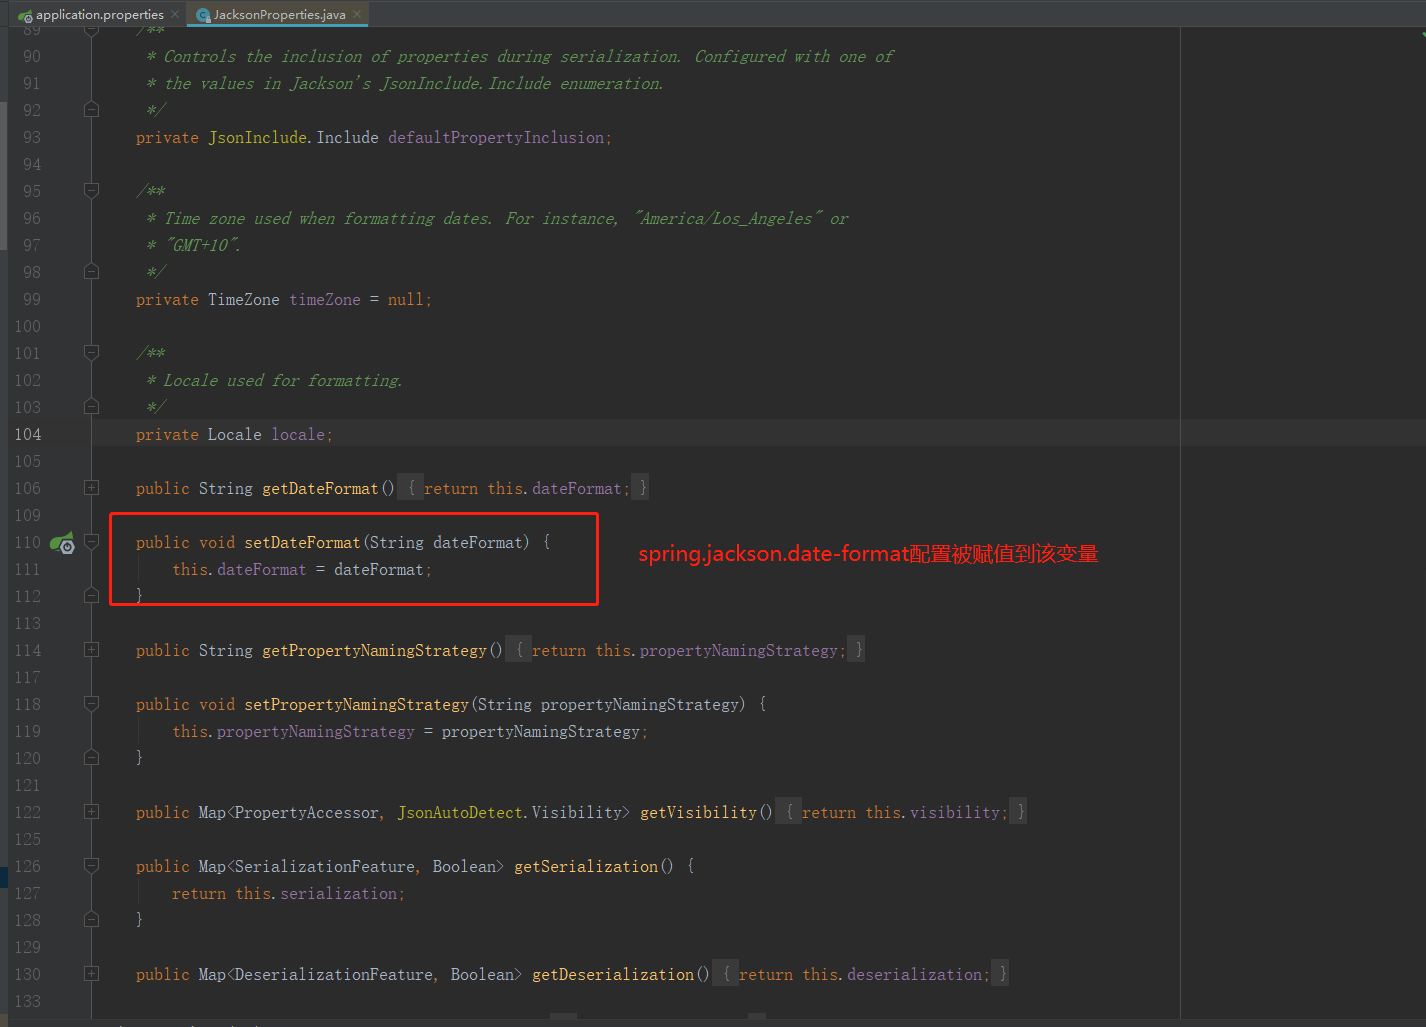Collapse the Locale Javadoc comment at line 101
1426x1027 pixels.
click(x=91, y=353)
